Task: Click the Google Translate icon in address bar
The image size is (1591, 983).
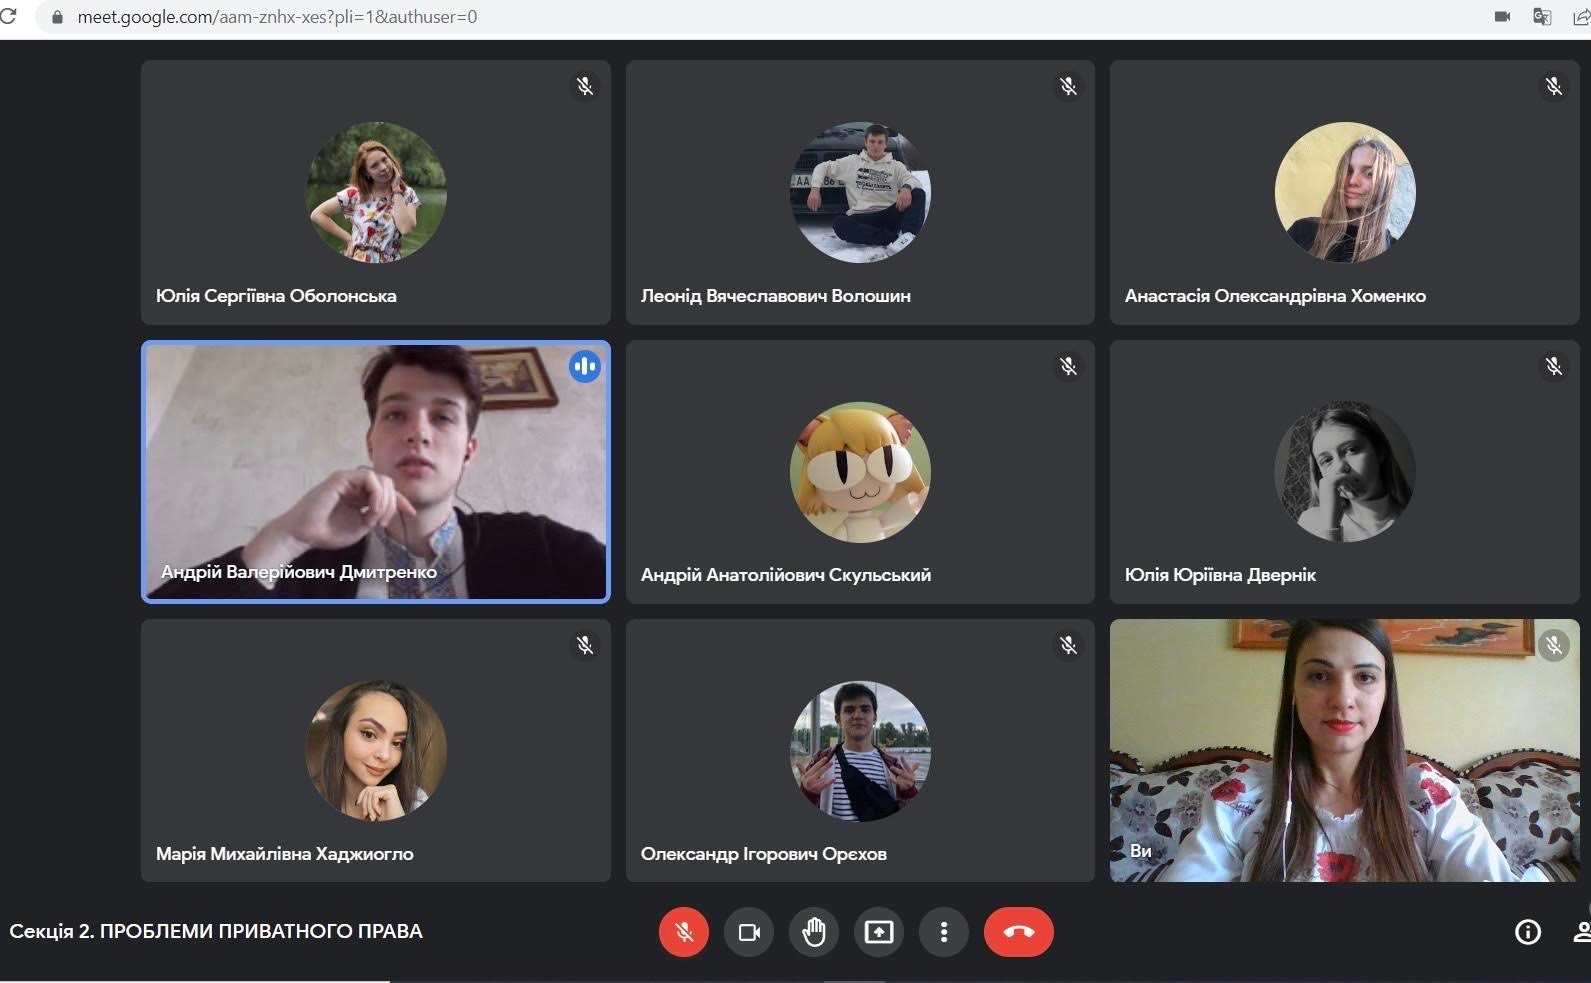Action: click(1542, 17)
